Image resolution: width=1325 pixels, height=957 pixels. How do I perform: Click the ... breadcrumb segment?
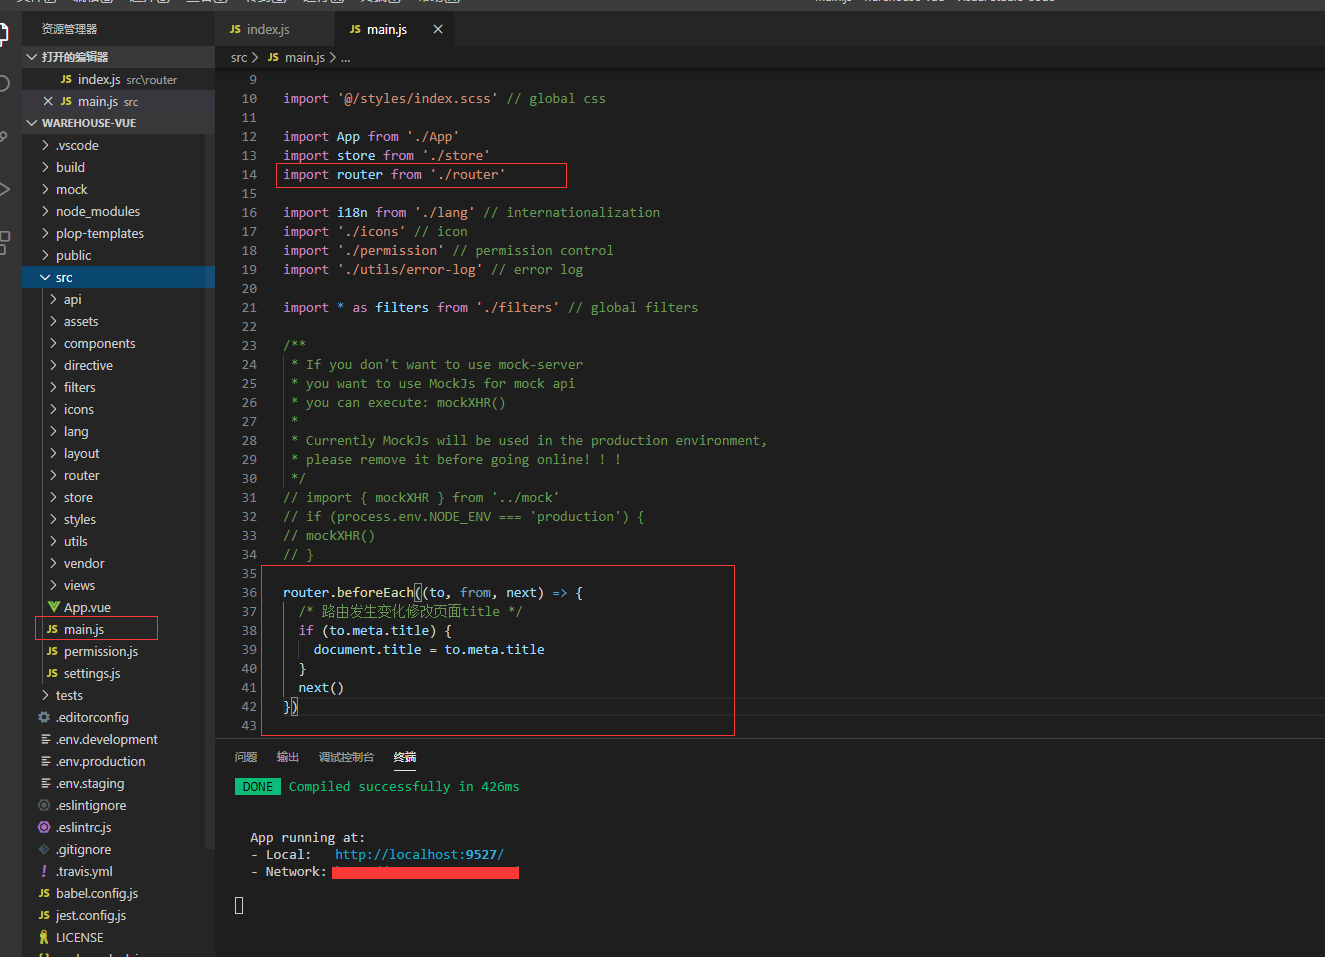pyautogui.click(x=346, y=57)
